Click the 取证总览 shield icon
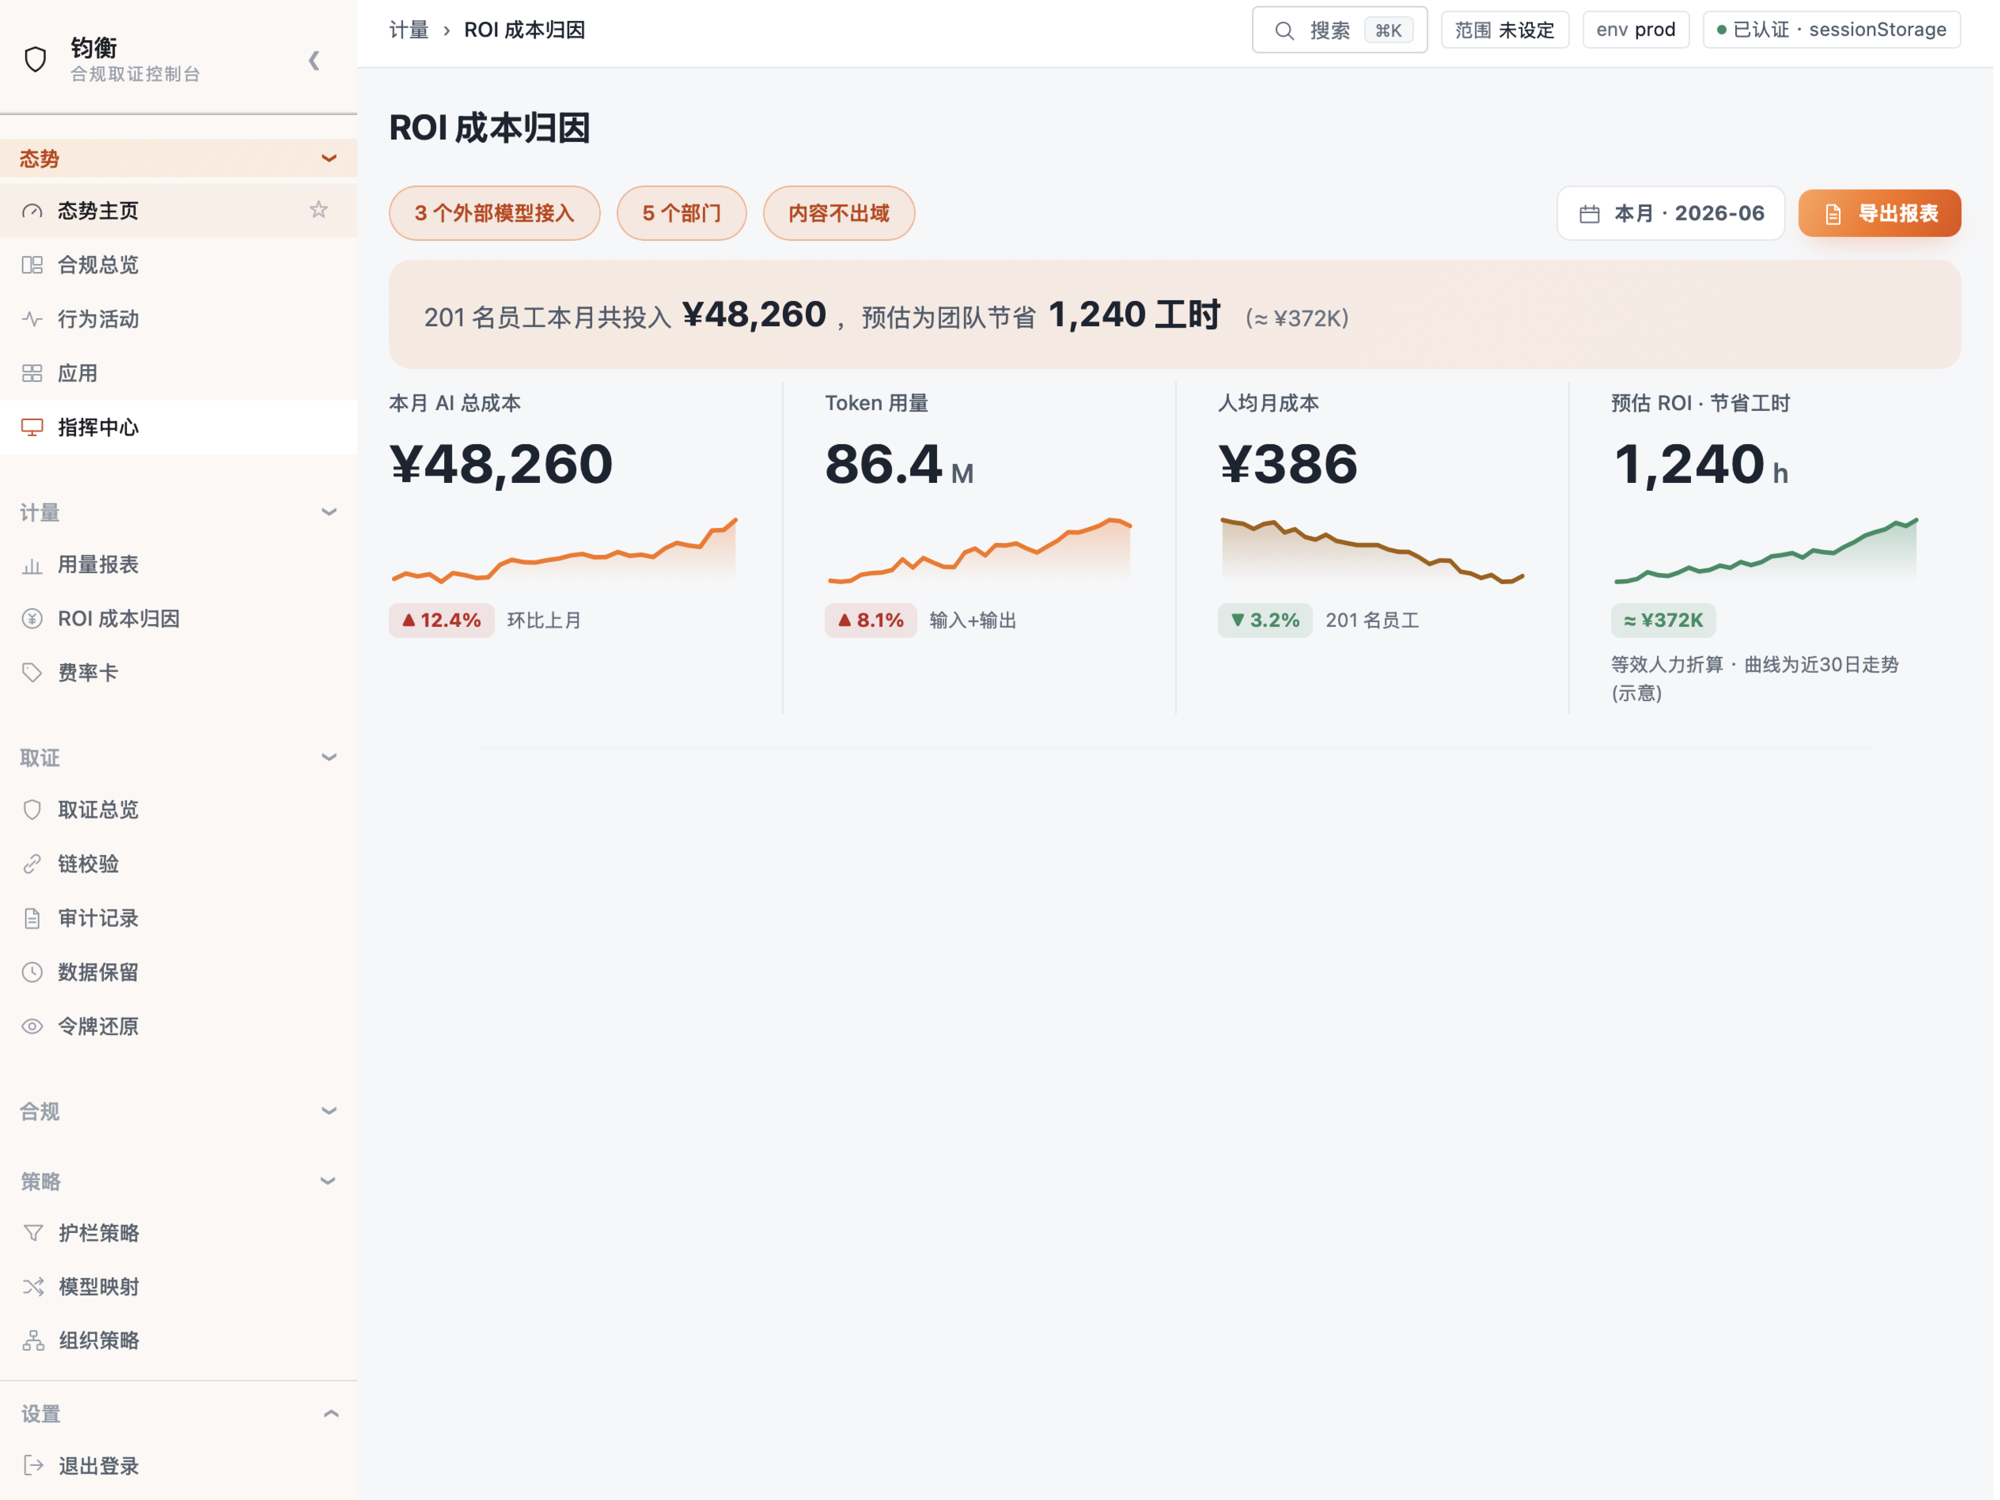The height and width of the screenshot is (1500, 2000). pos(33,810)
